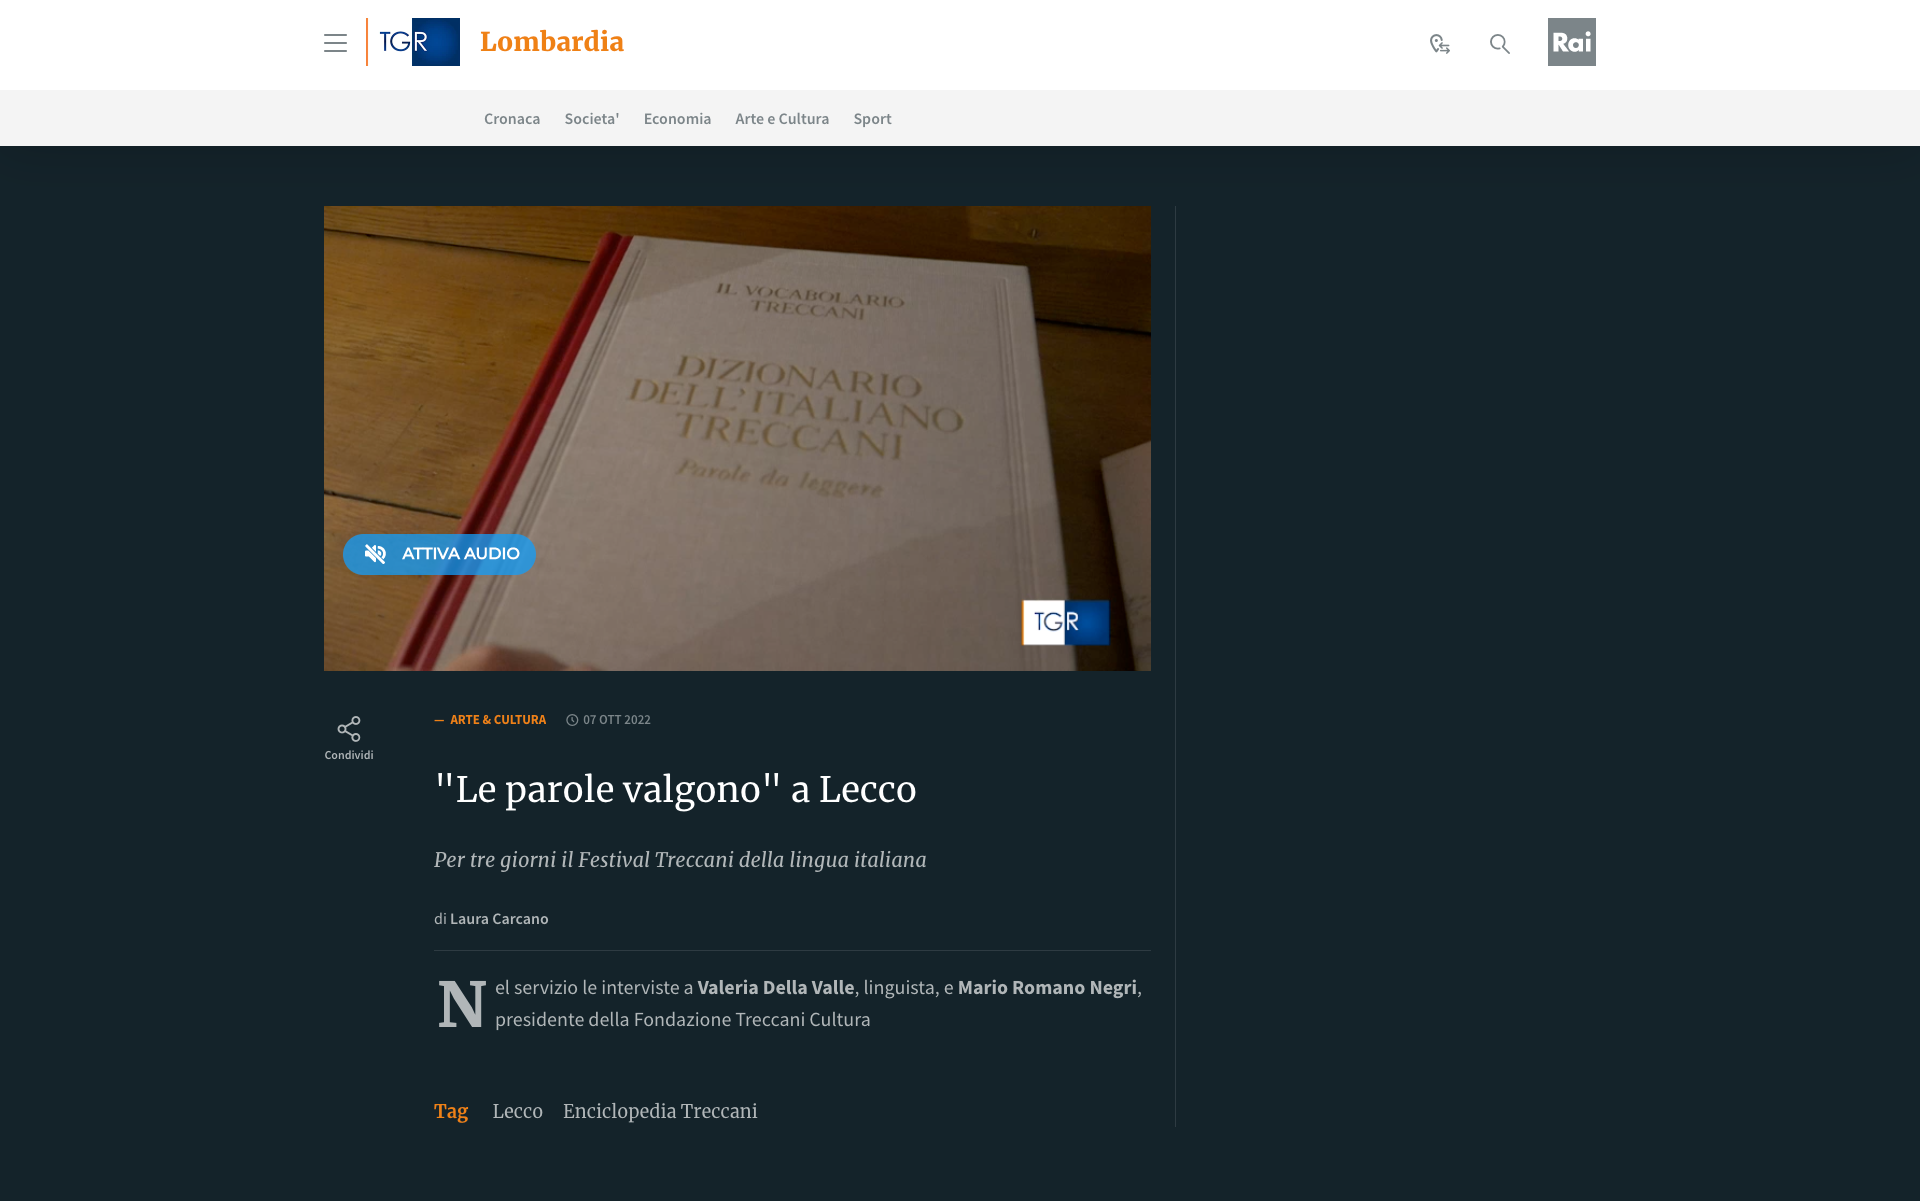Open the Arte & Cultura category label

point(498,720)
